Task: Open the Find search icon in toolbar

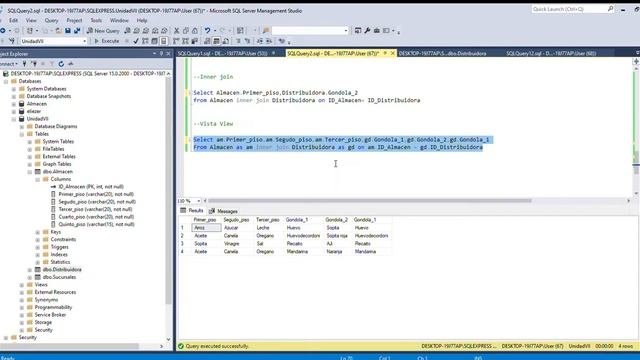Action: pos(266,31)
